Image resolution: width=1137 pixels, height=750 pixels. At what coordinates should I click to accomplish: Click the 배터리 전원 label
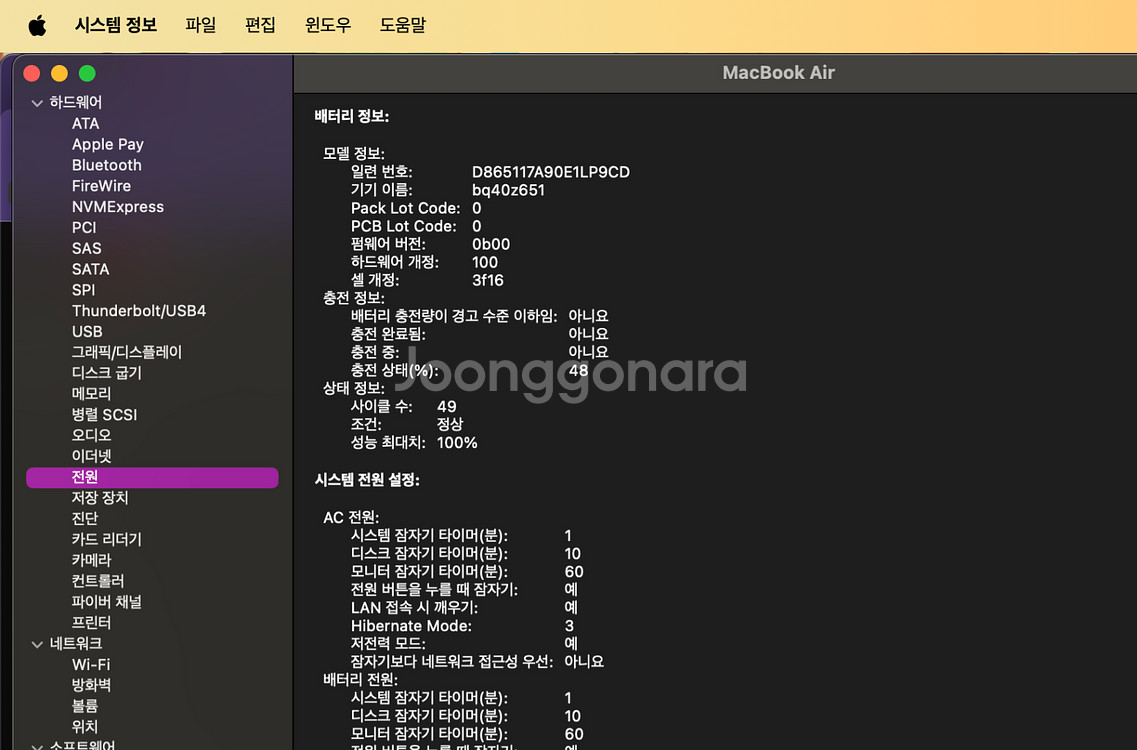click(360, 680)
